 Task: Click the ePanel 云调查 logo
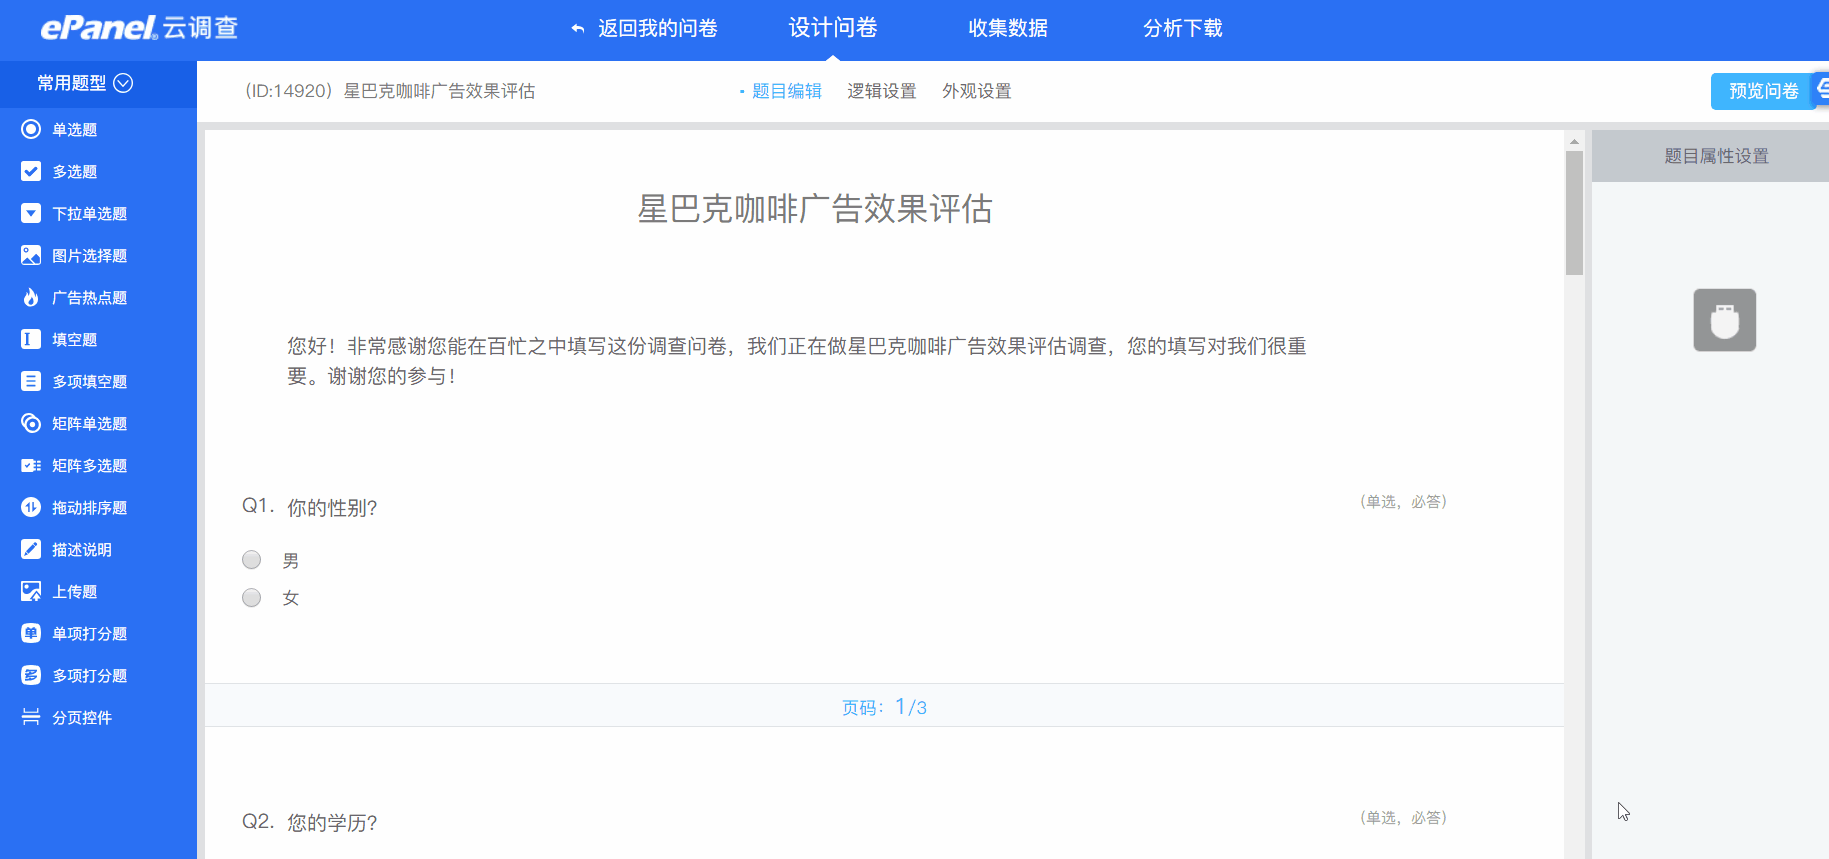click(139, 27)
